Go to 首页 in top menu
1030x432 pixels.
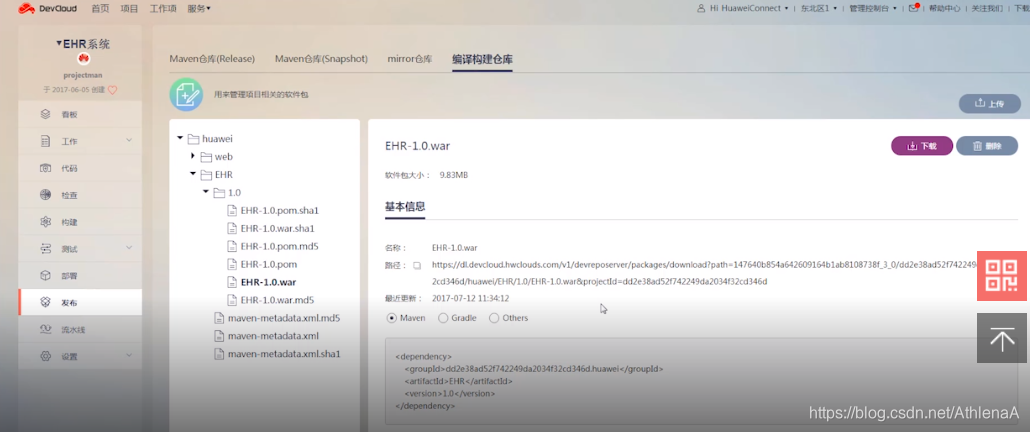[100, 9]
